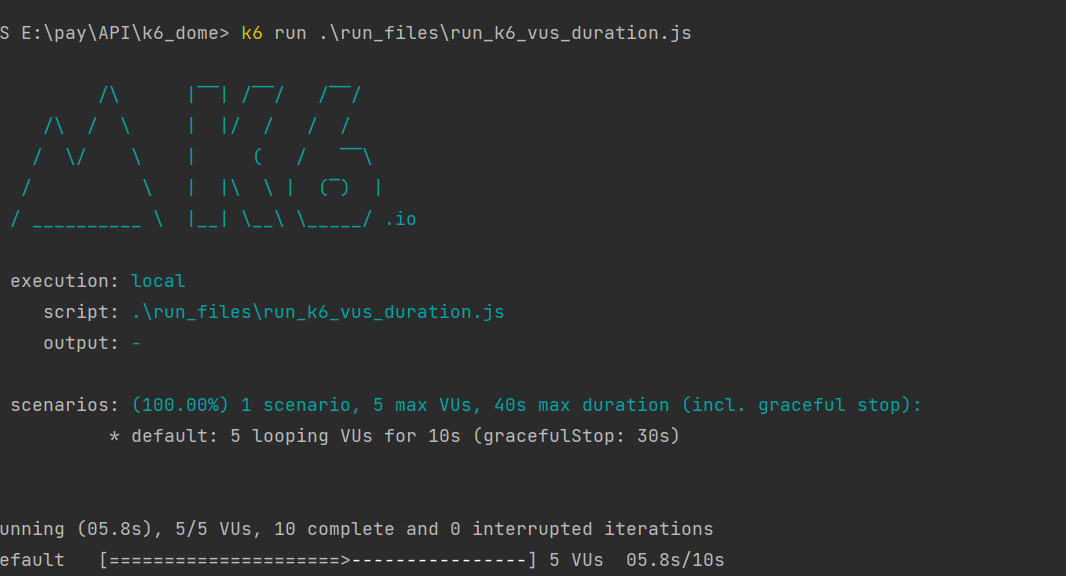Viewport: 1066px width, 576px height.
Task: Click the k6 command in the prompt line
Action: click(252, 33)
